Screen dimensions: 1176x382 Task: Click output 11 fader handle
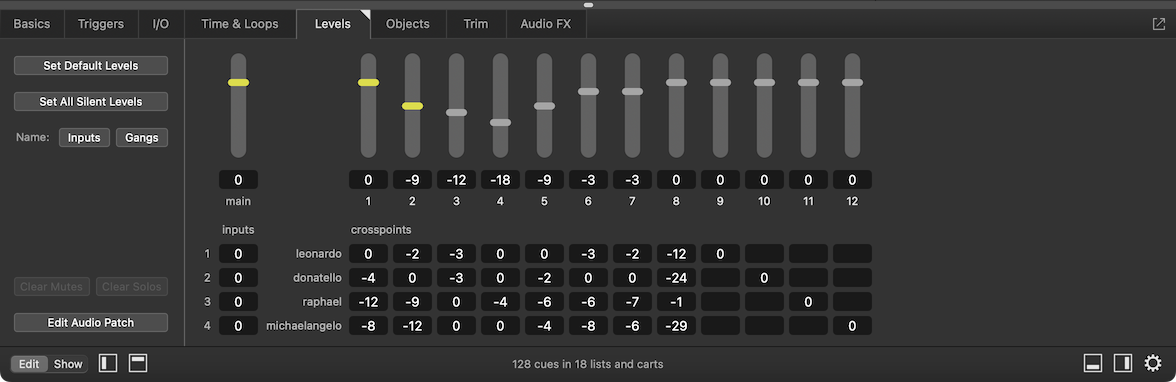click(808, 83)
